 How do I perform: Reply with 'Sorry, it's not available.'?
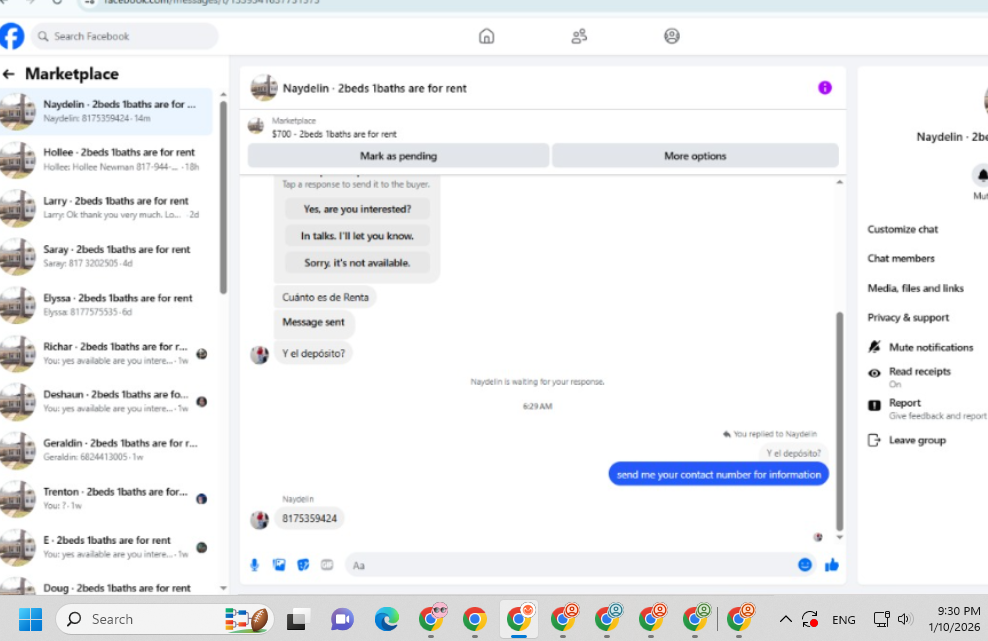coord(357,263)
